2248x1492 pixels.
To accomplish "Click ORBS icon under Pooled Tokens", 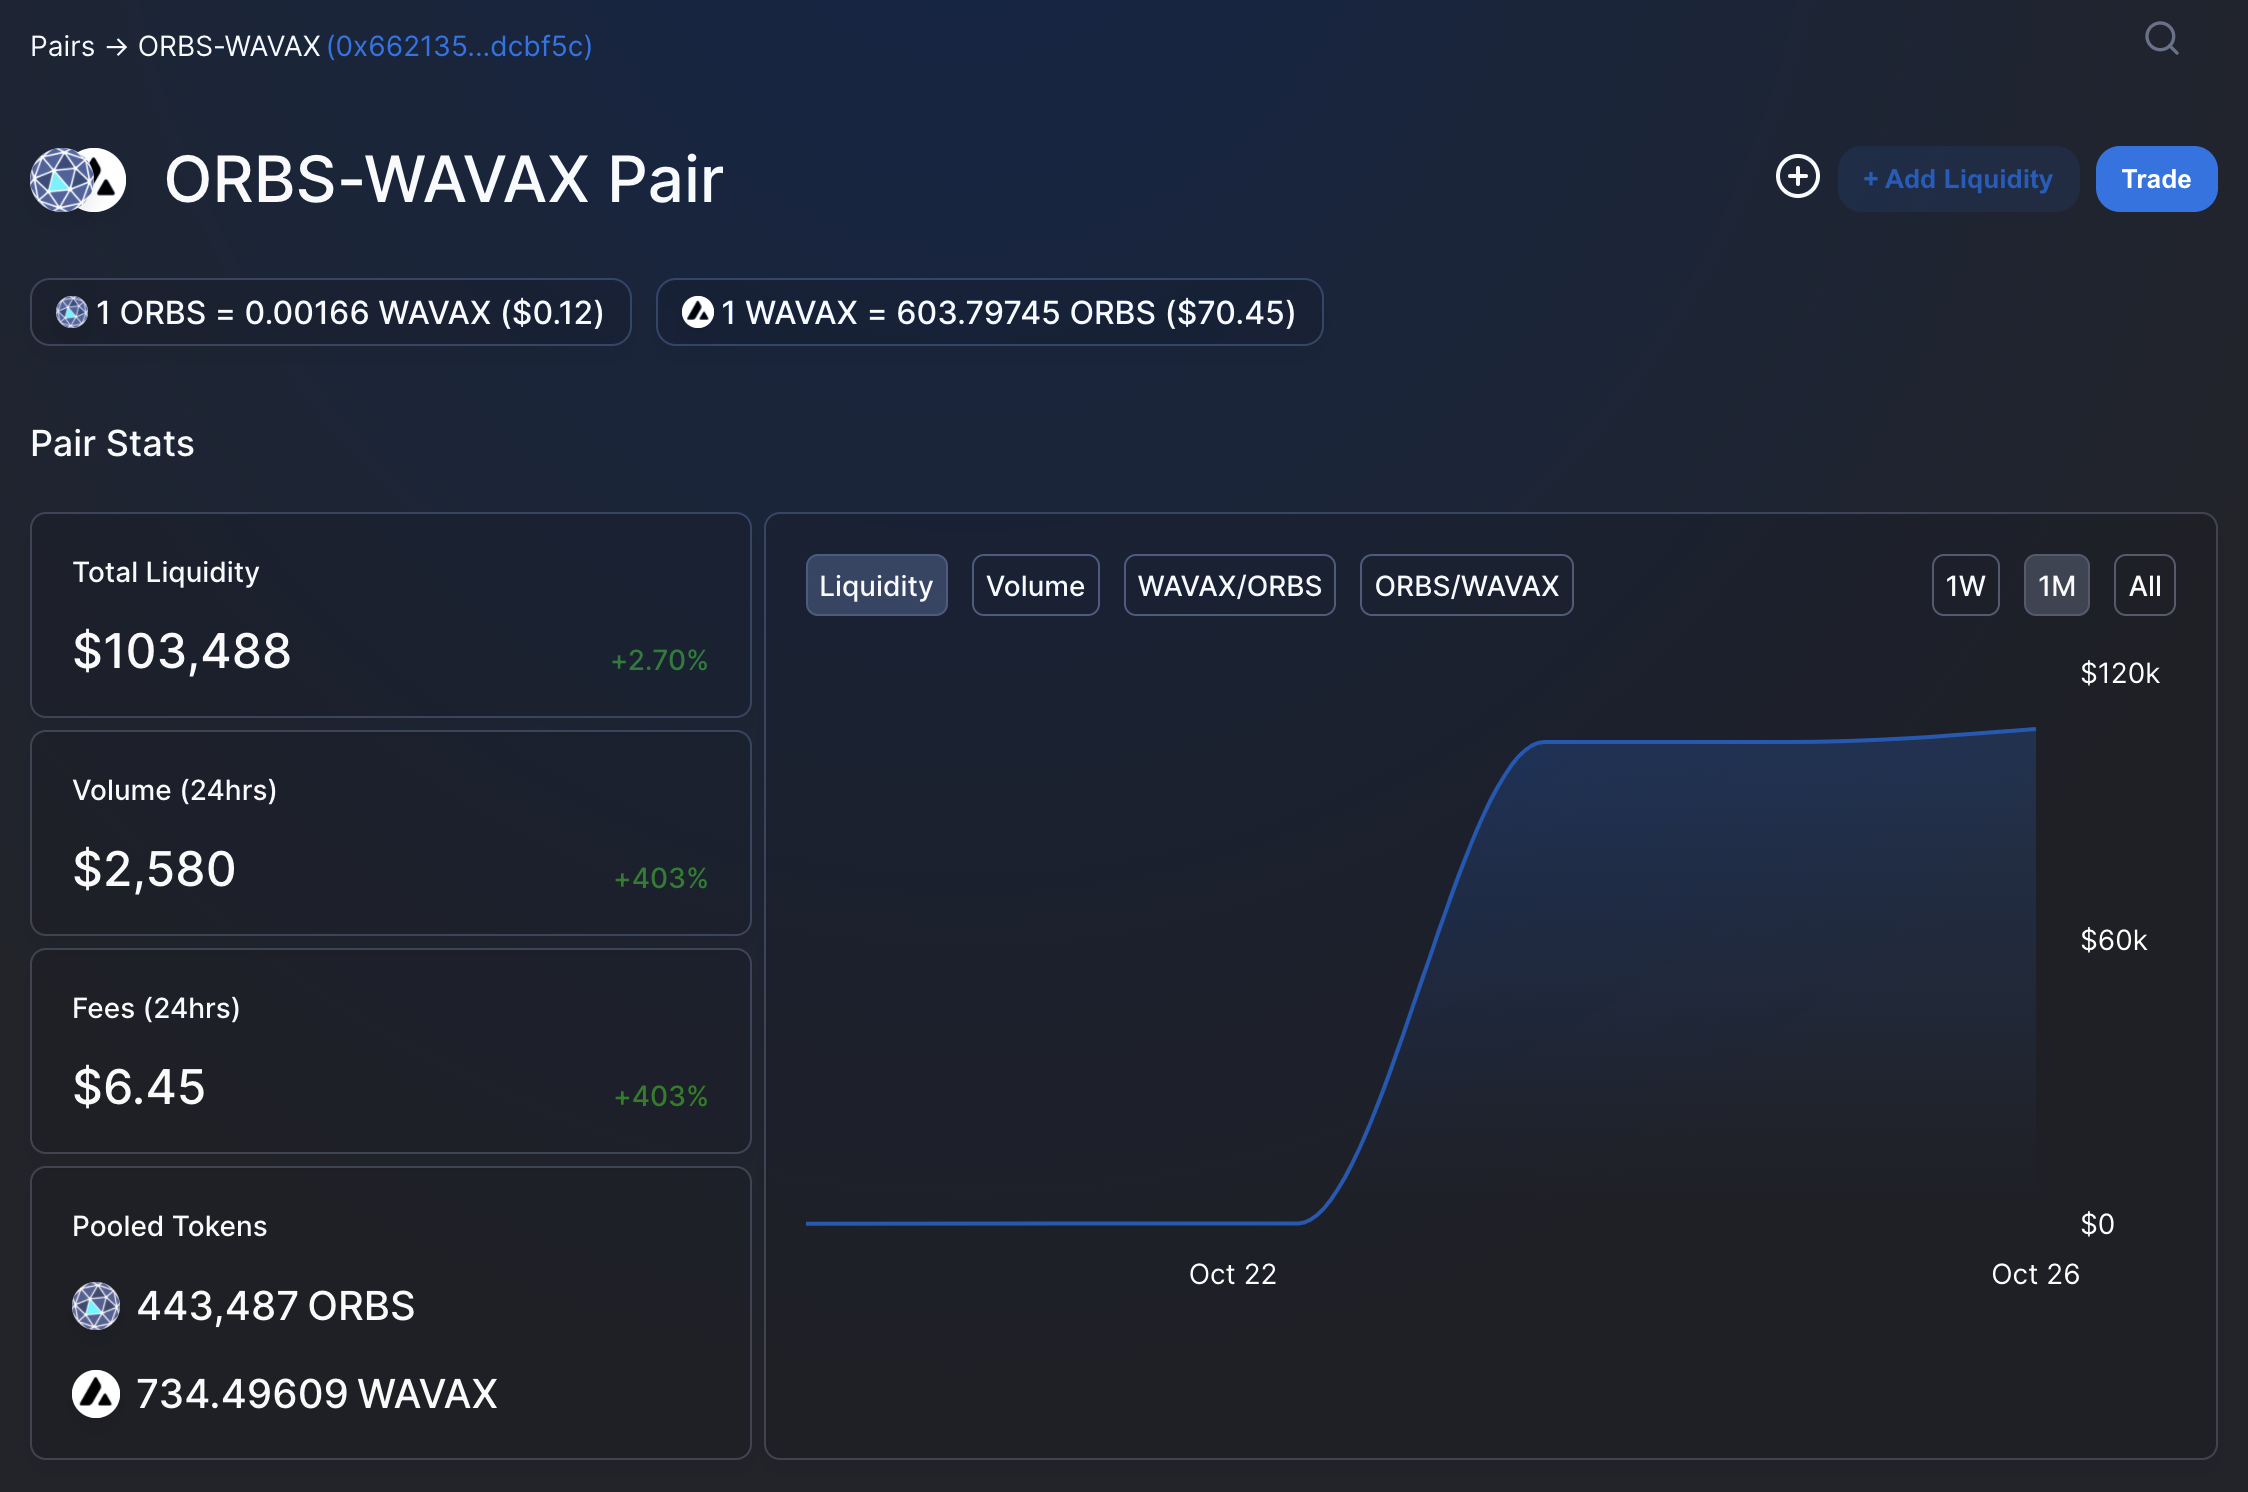I will [96, 1306].
